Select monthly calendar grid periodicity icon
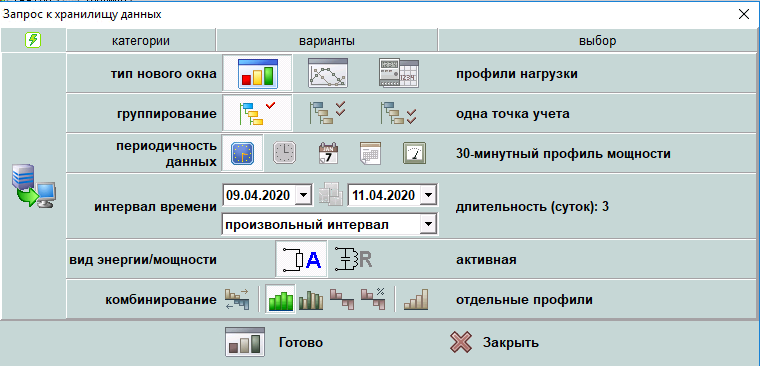This screenshot has width=760, height=366. coord(370,153)
